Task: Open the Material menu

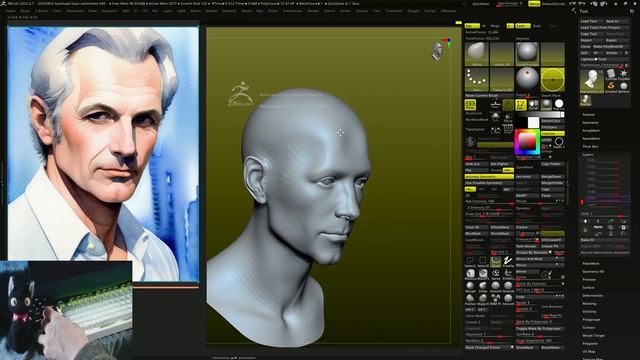Action: pyautogui.click(x=229, y=11)
